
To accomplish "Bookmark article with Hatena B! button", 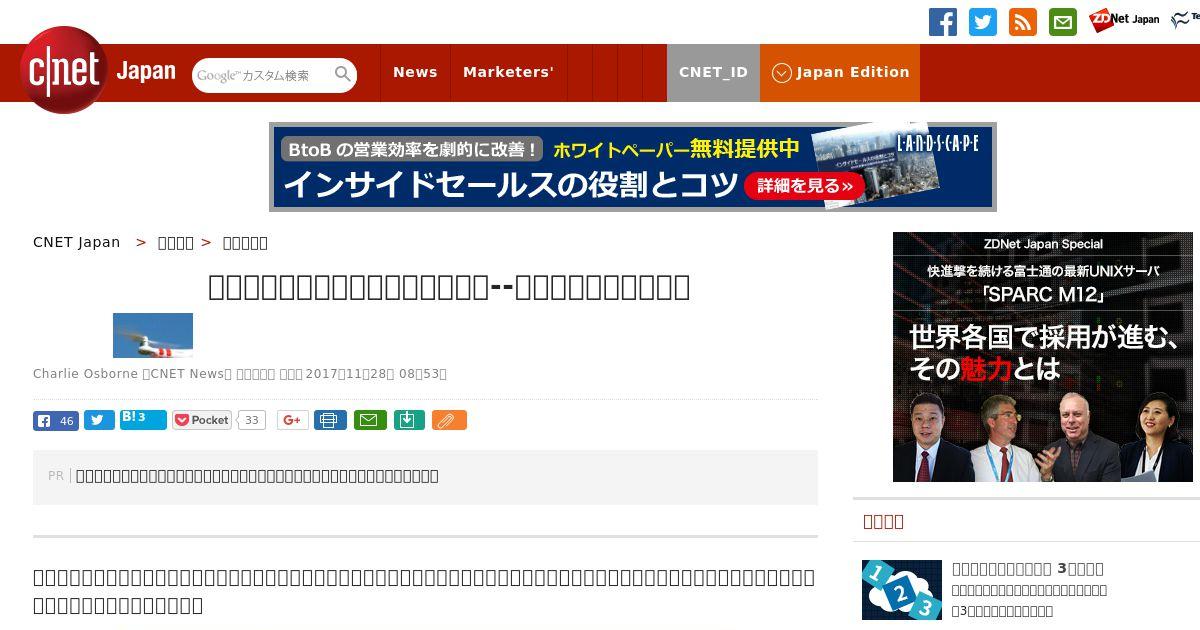I will [143, 419].
